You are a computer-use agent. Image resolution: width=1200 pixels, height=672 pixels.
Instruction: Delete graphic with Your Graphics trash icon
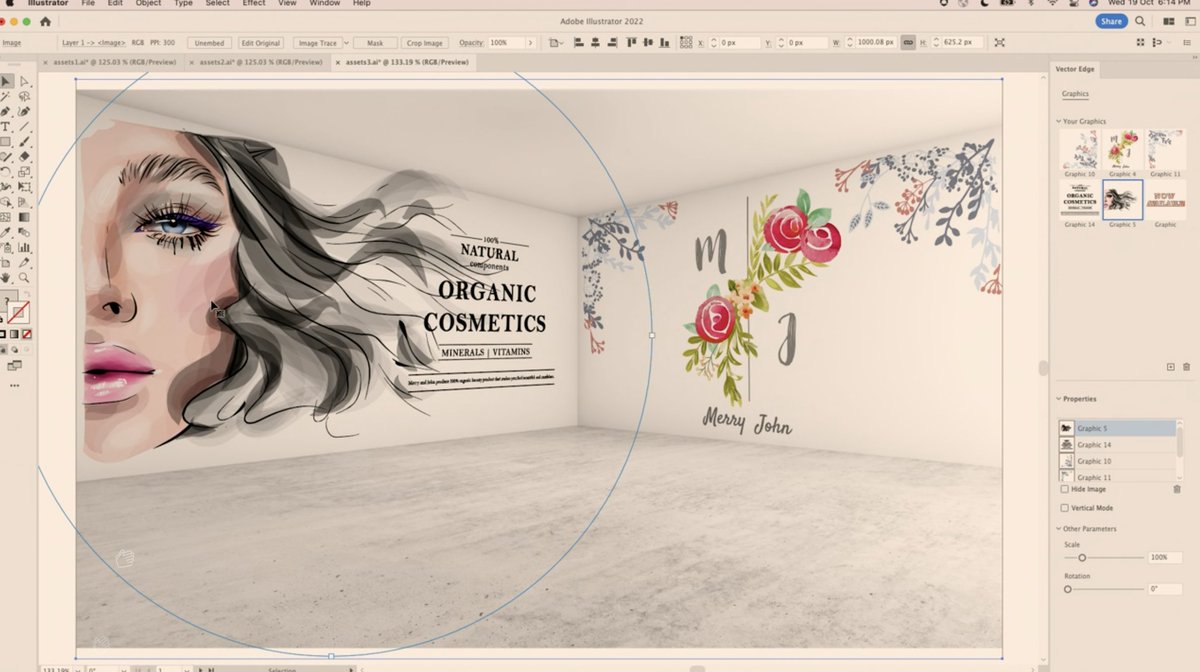(1187, 367)
